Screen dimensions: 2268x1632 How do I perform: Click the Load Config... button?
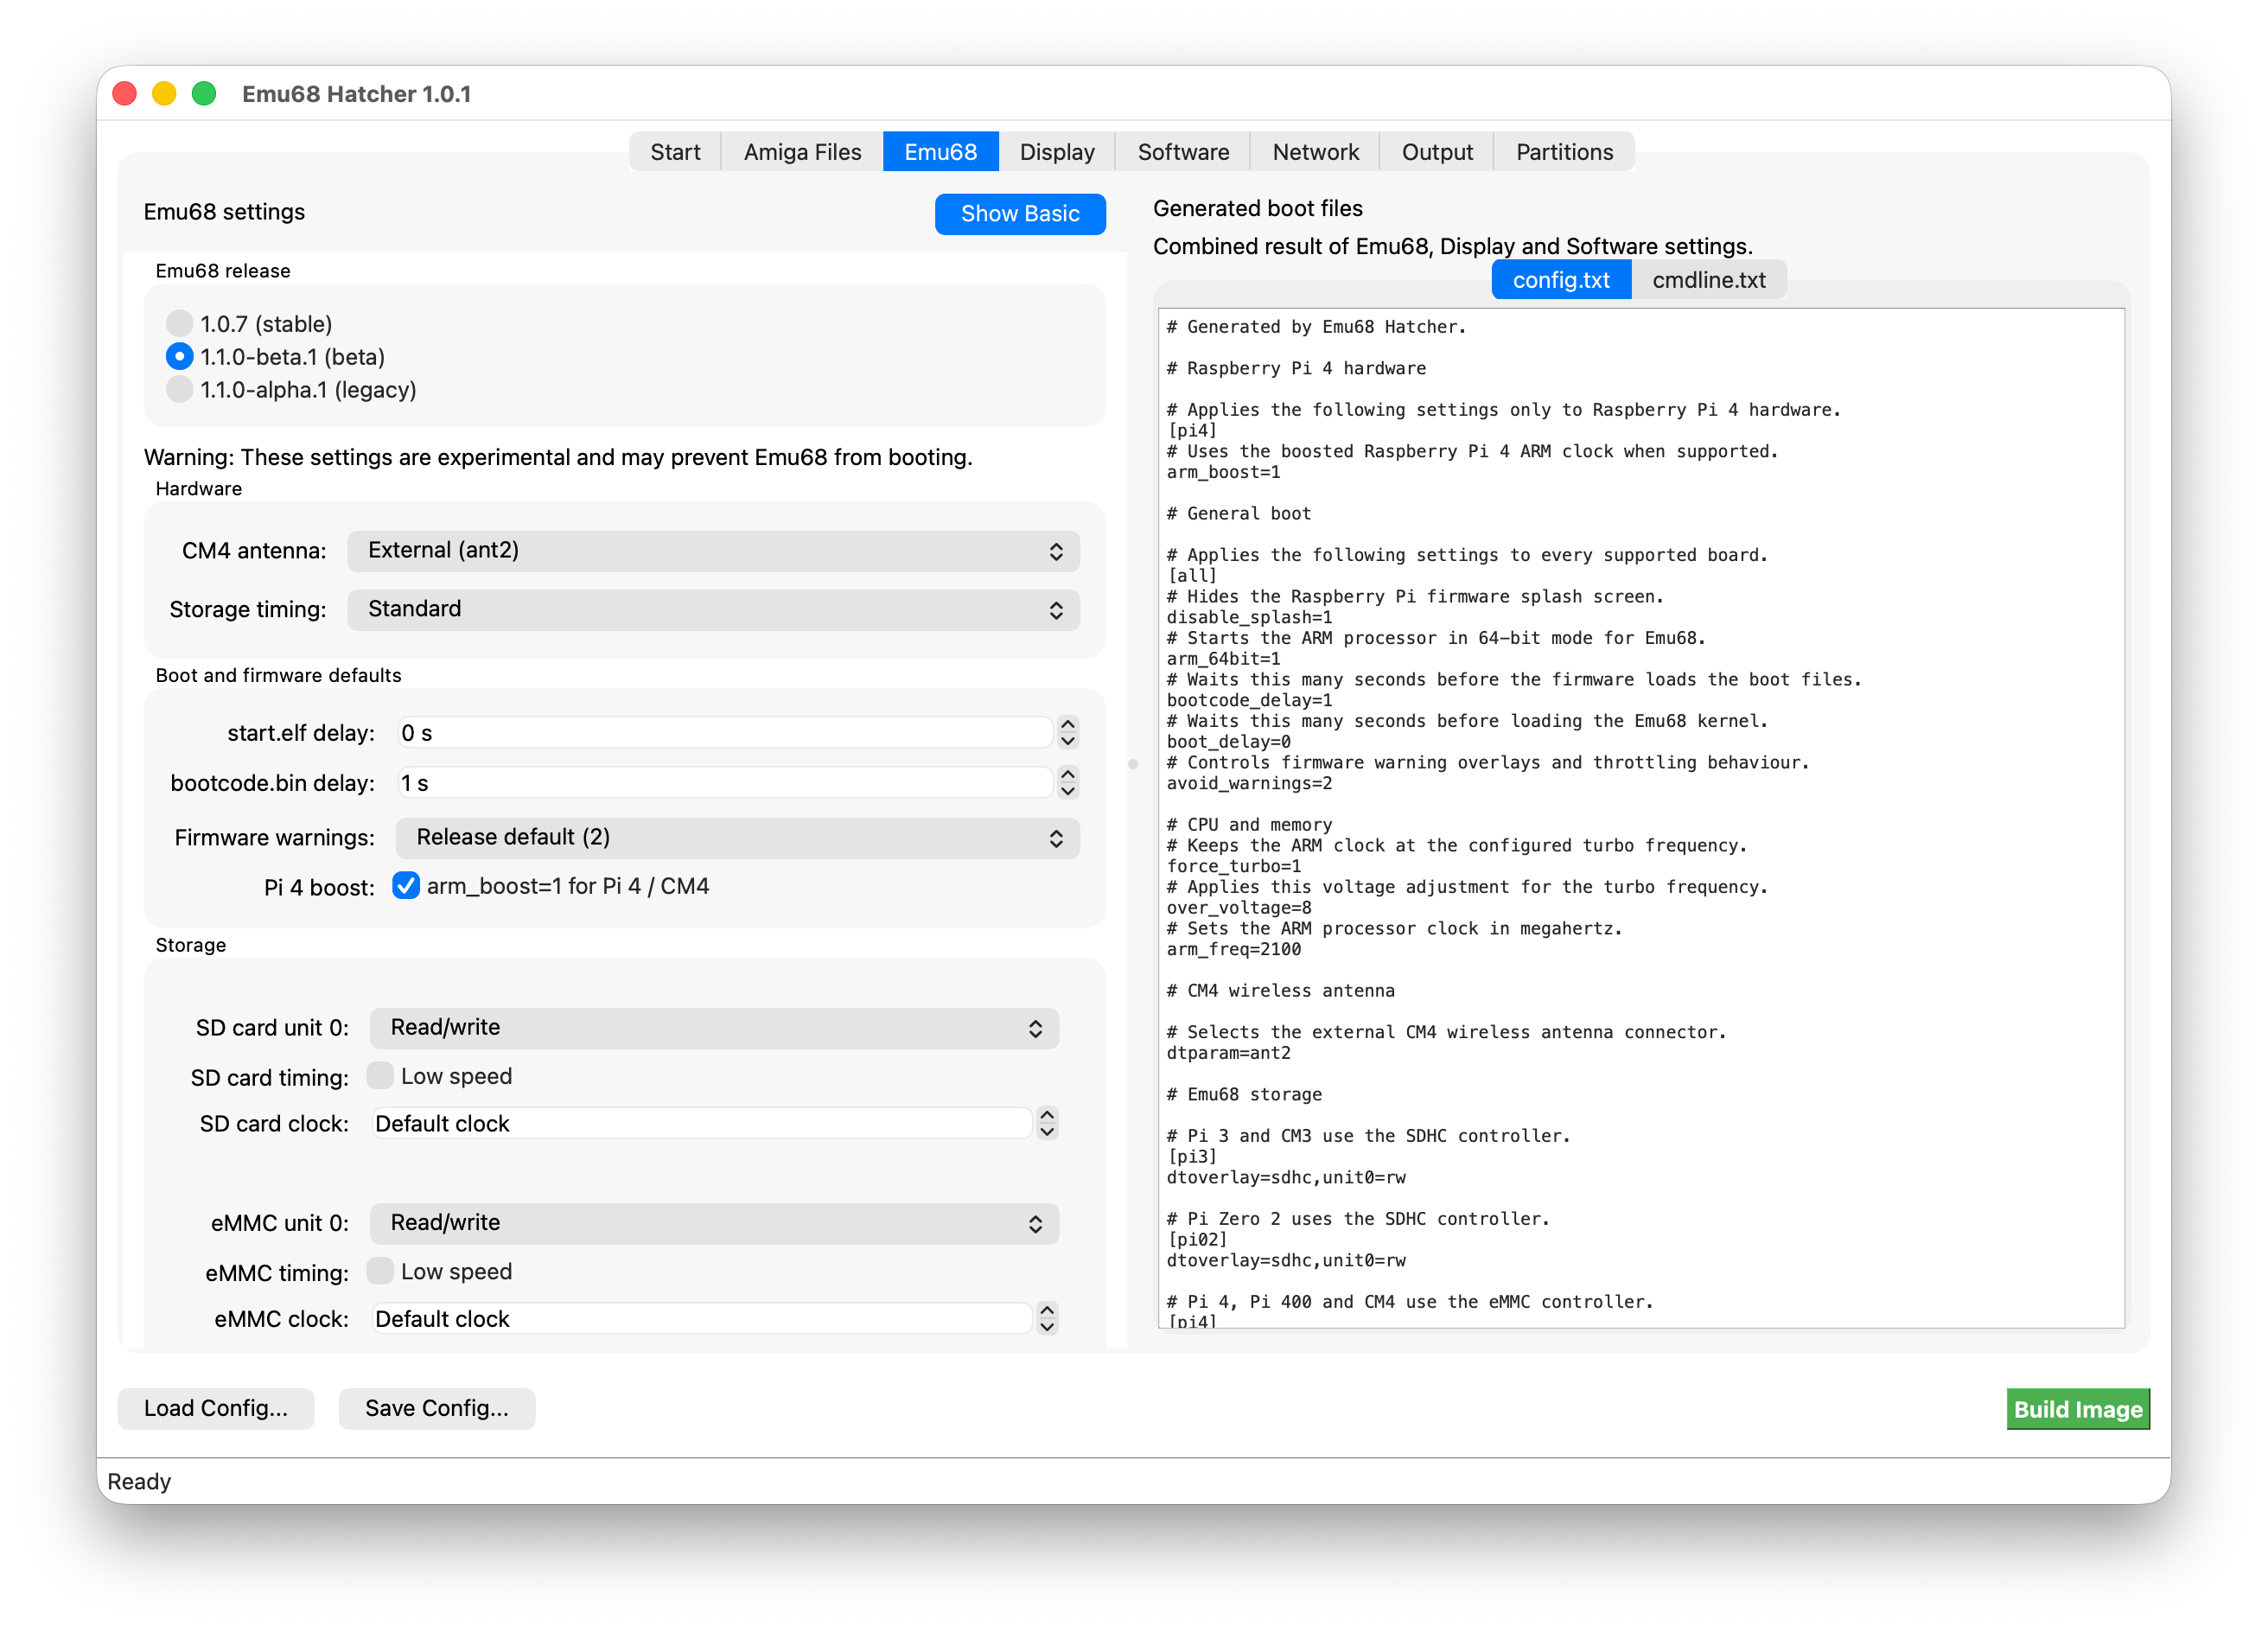(x=216, y=1408)
